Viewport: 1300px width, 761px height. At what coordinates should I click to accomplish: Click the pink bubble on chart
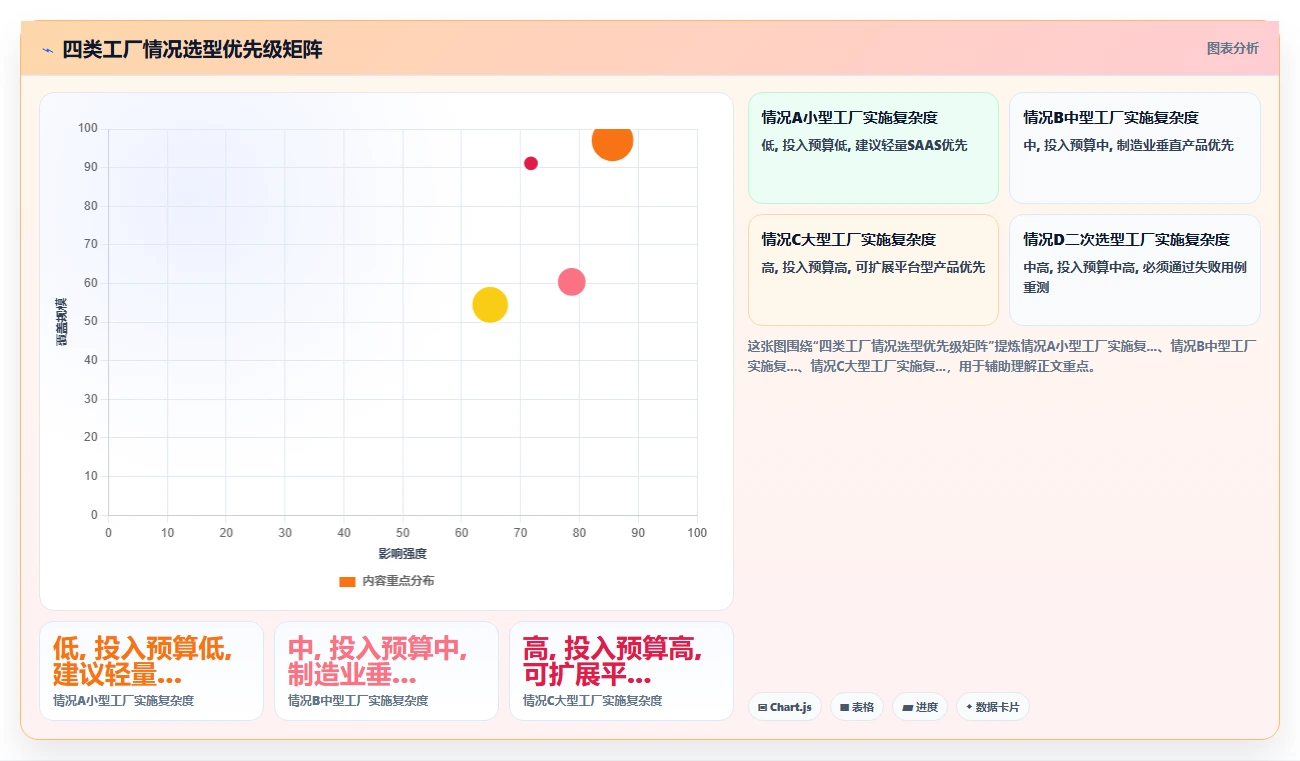571,282
